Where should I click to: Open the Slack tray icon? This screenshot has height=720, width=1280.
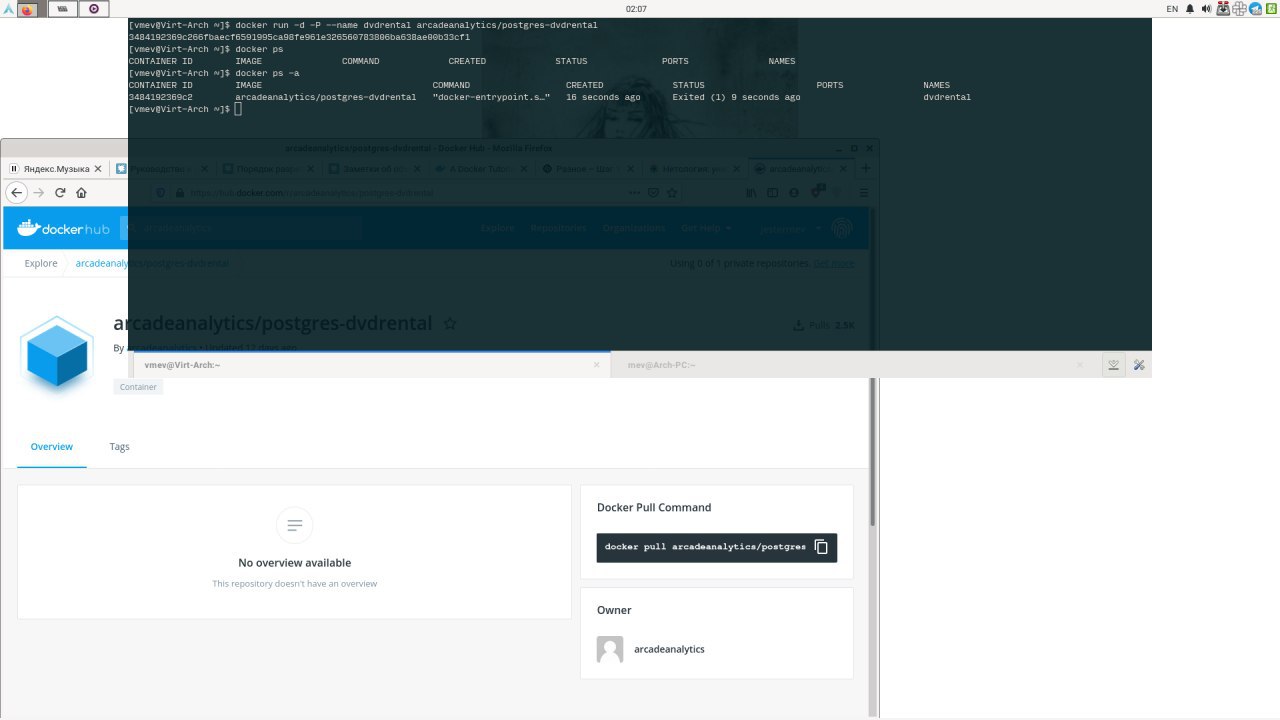point(1240,9)
